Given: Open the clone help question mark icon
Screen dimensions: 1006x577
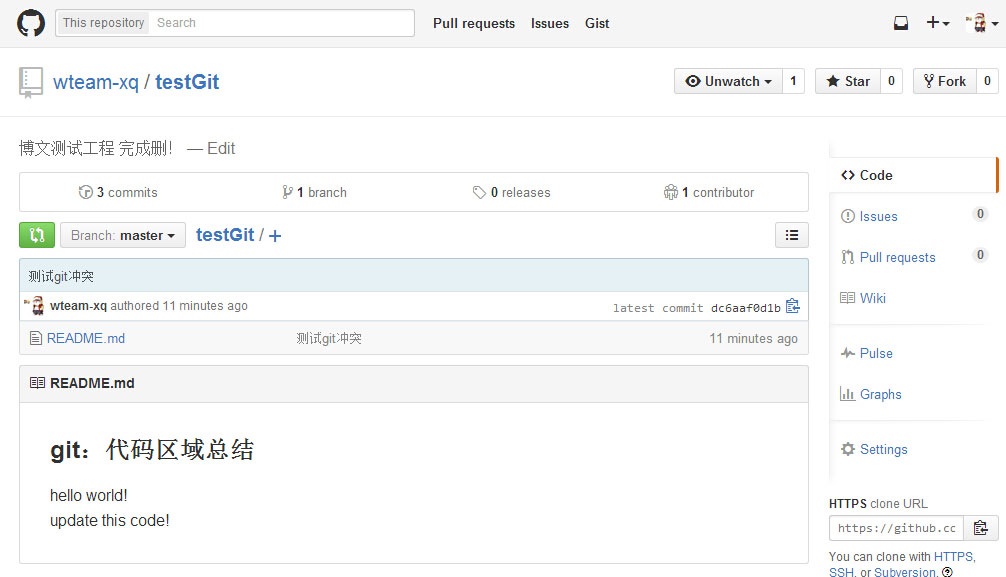Looking at the screenshot, I should [x=947, y=572].
